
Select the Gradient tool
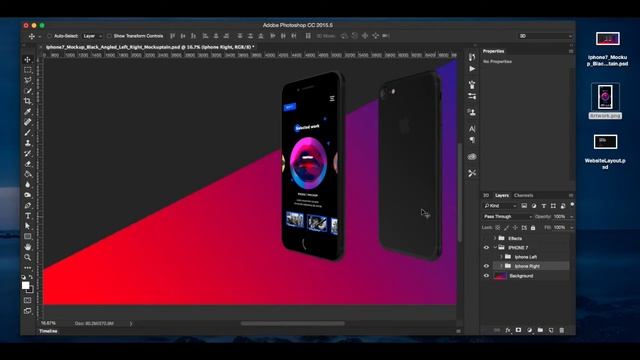tap(28, 174)
